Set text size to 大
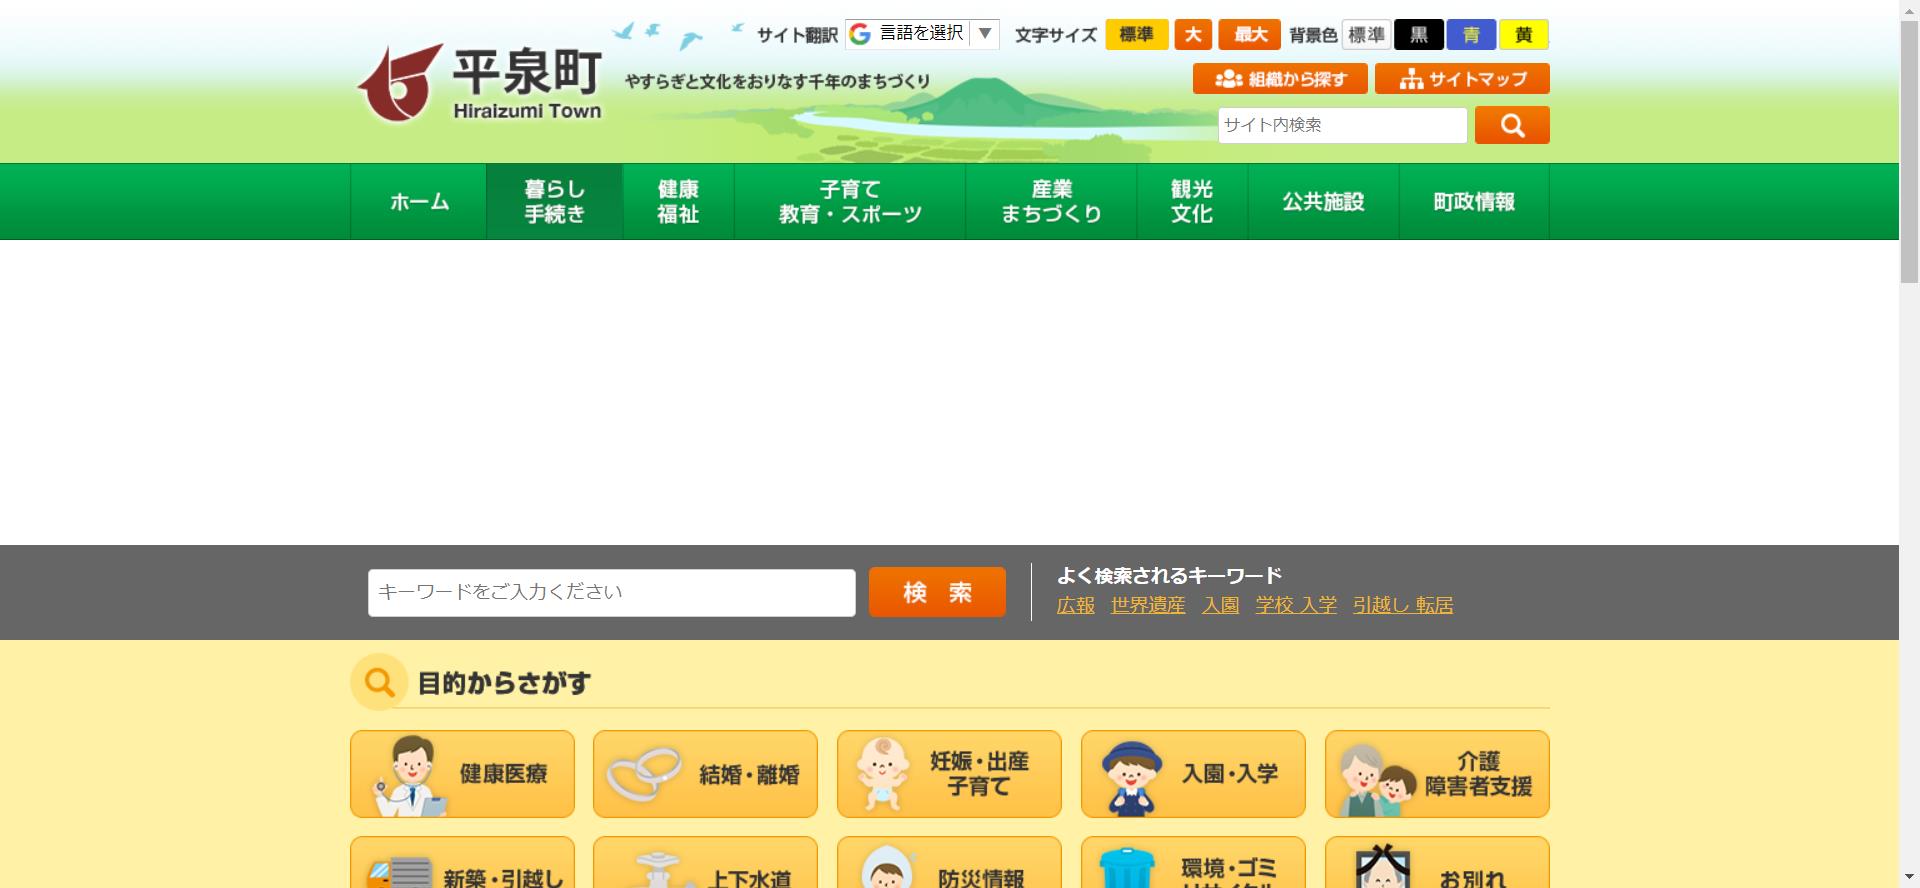Image resolution: width=1920 pixels, height=888 pixels. click(1193, 35)
